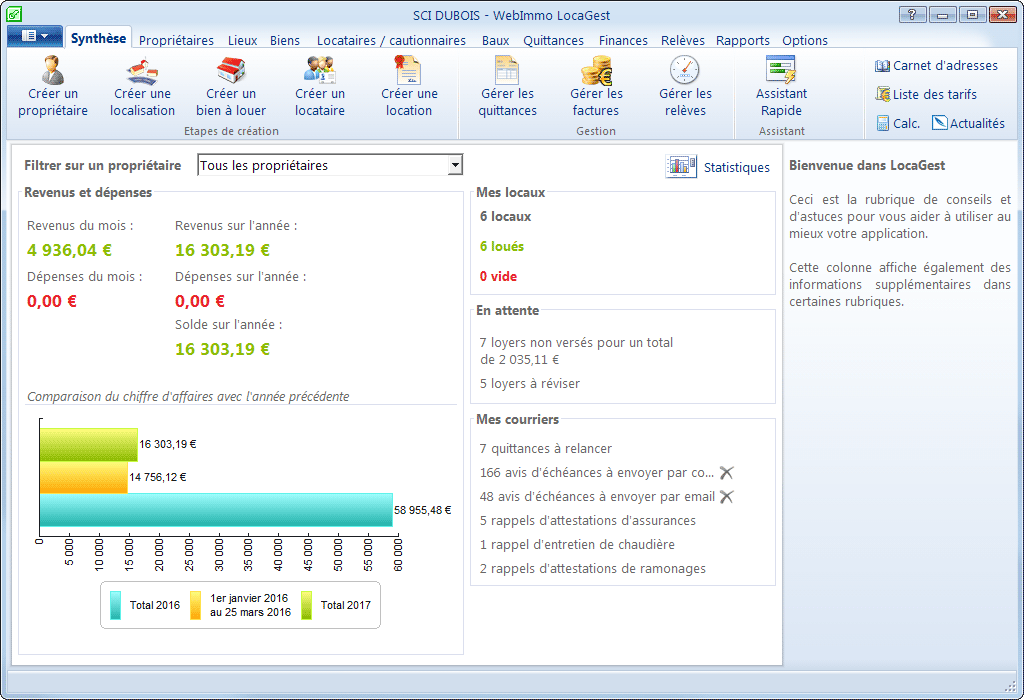Start the Assistant Rapide
The width and height of the screenshot is (1024, 700).
pos(781,72)
